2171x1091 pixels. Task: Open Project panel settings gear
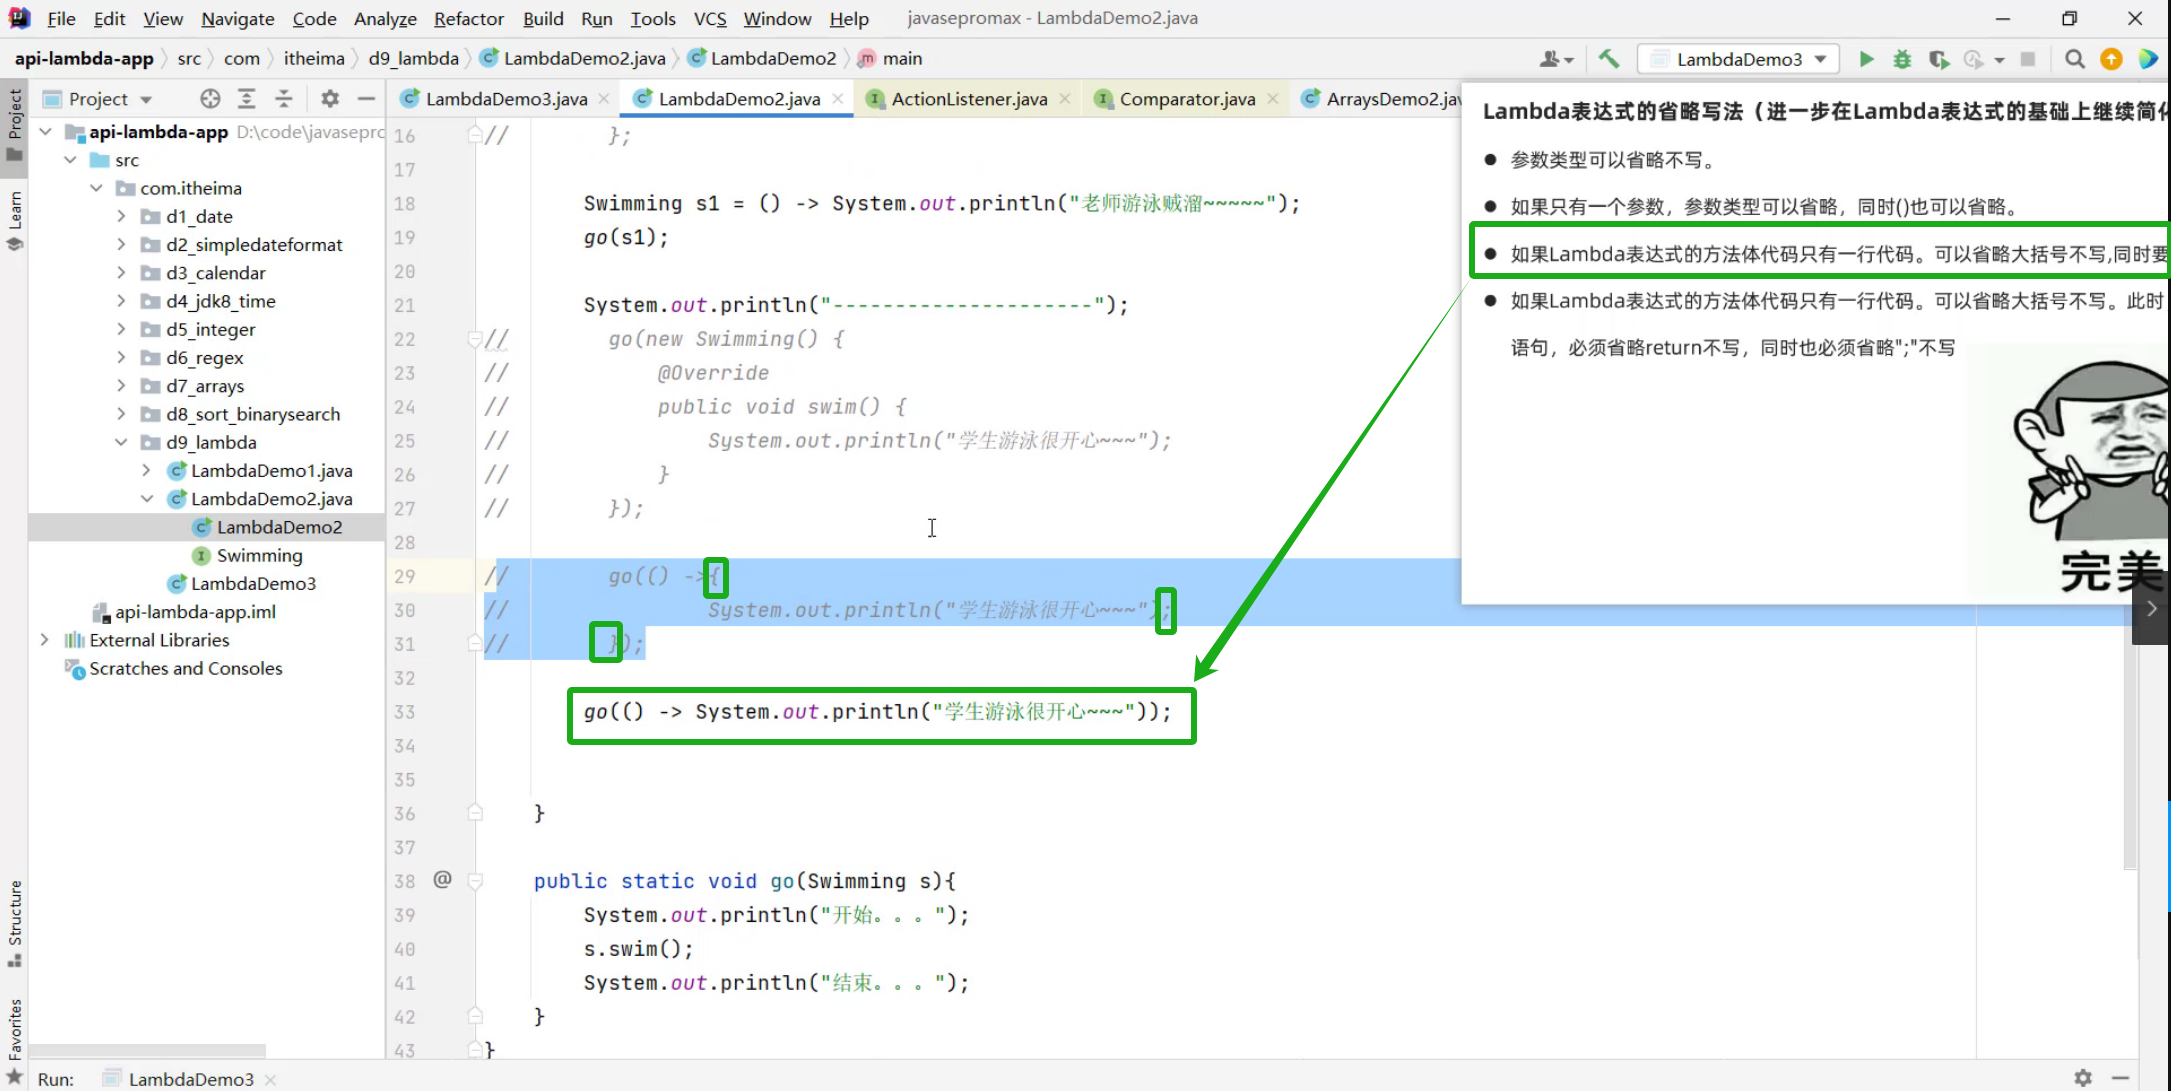pyautogui.click(x=330, y=98)
